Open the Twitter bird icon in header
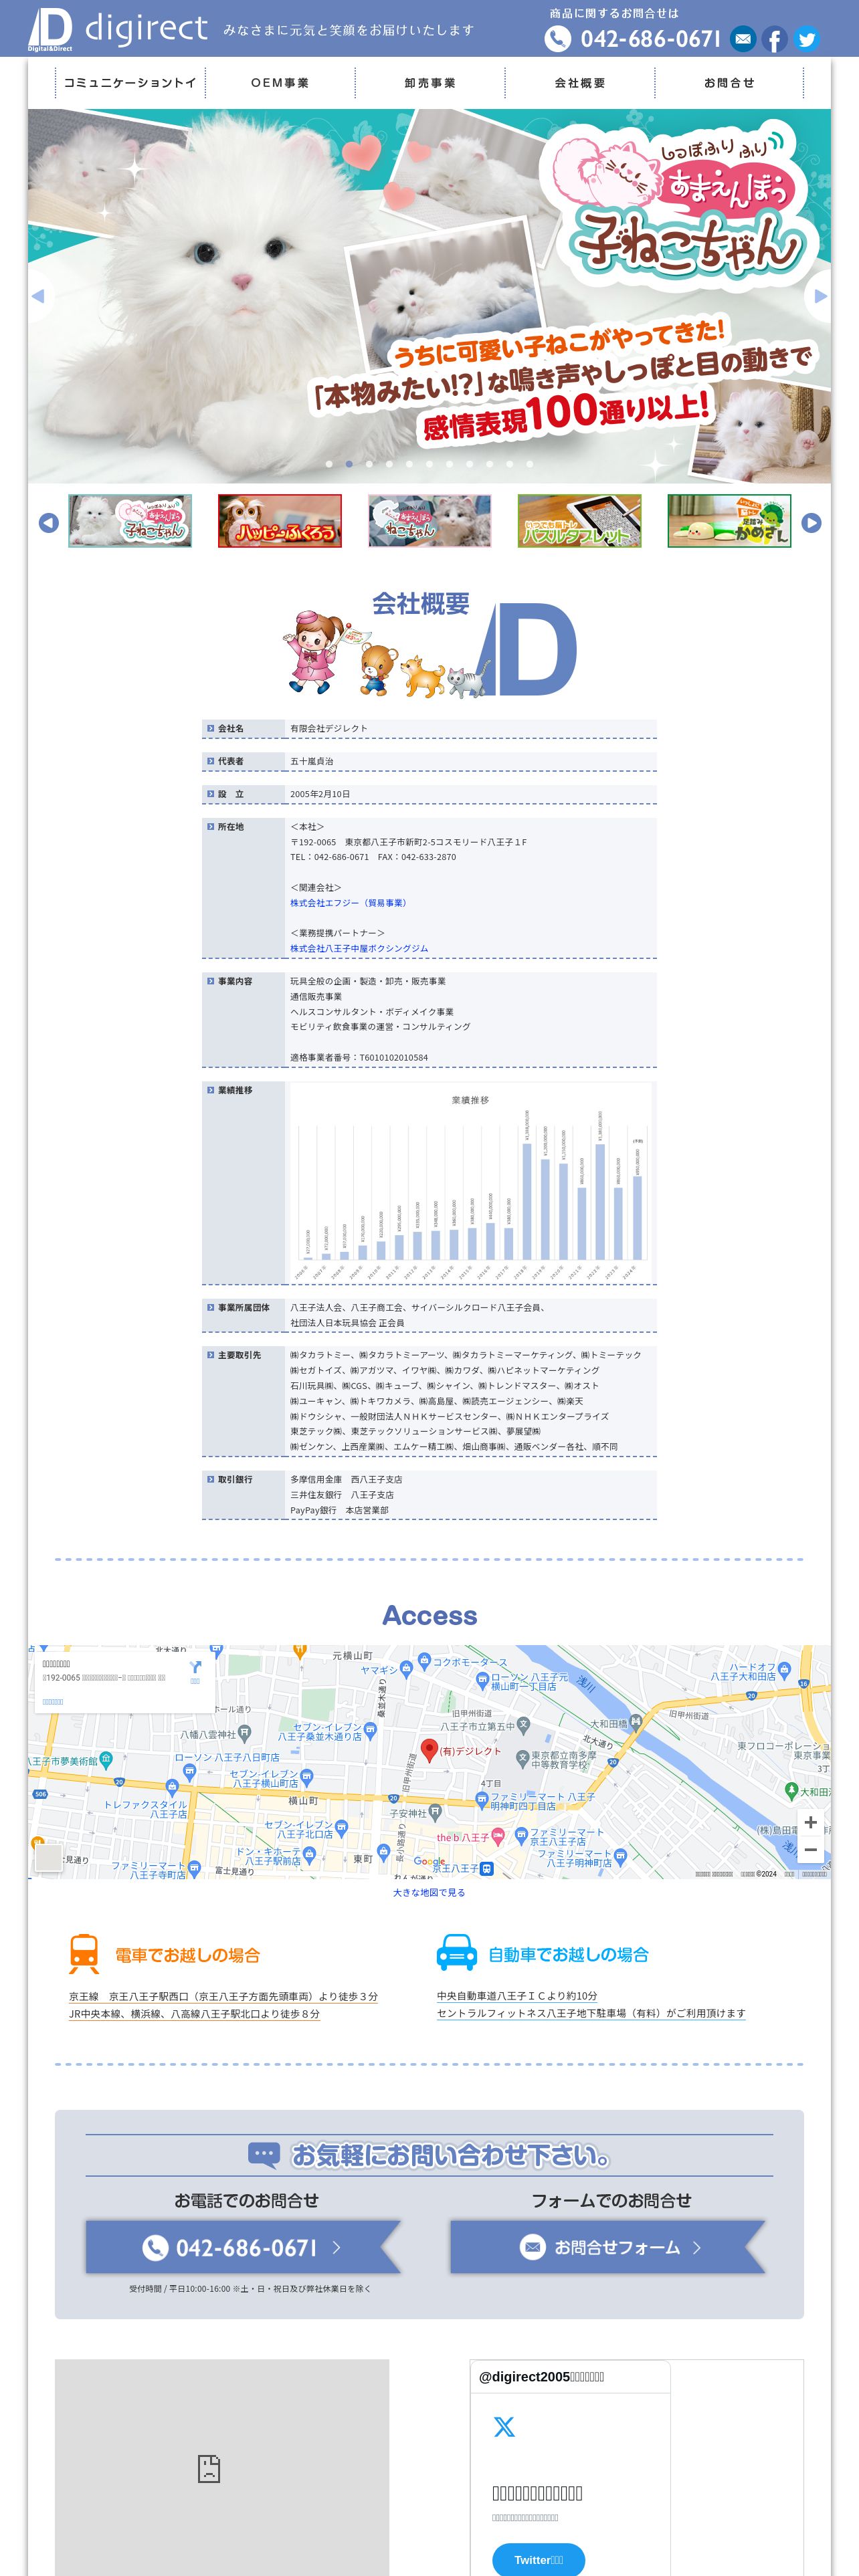 tap(806, 39)
